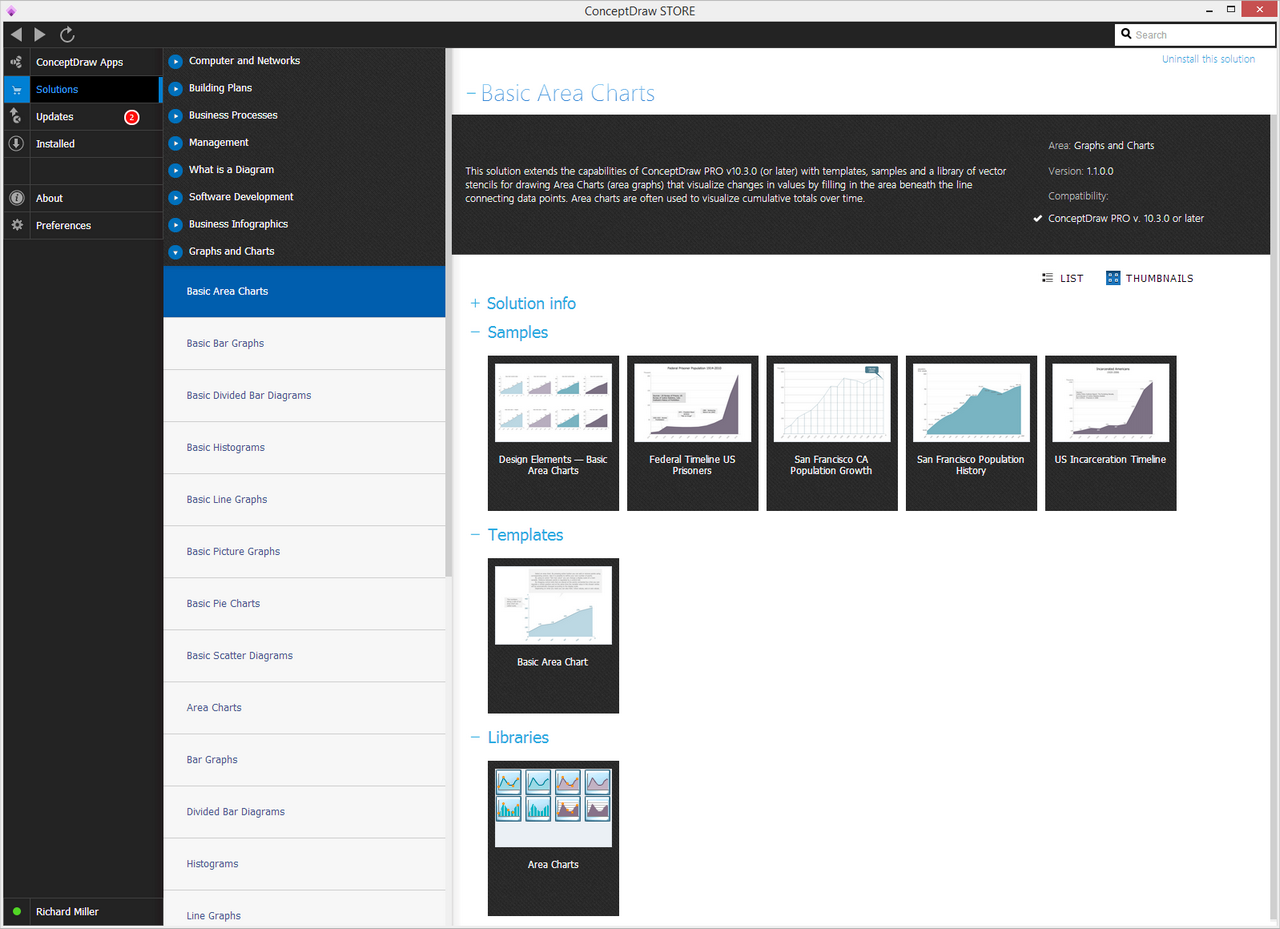This screenshot has height=929, width=1280.
Task: Select the Area Charts solution in sidebar list
Action: click(304, 707)
